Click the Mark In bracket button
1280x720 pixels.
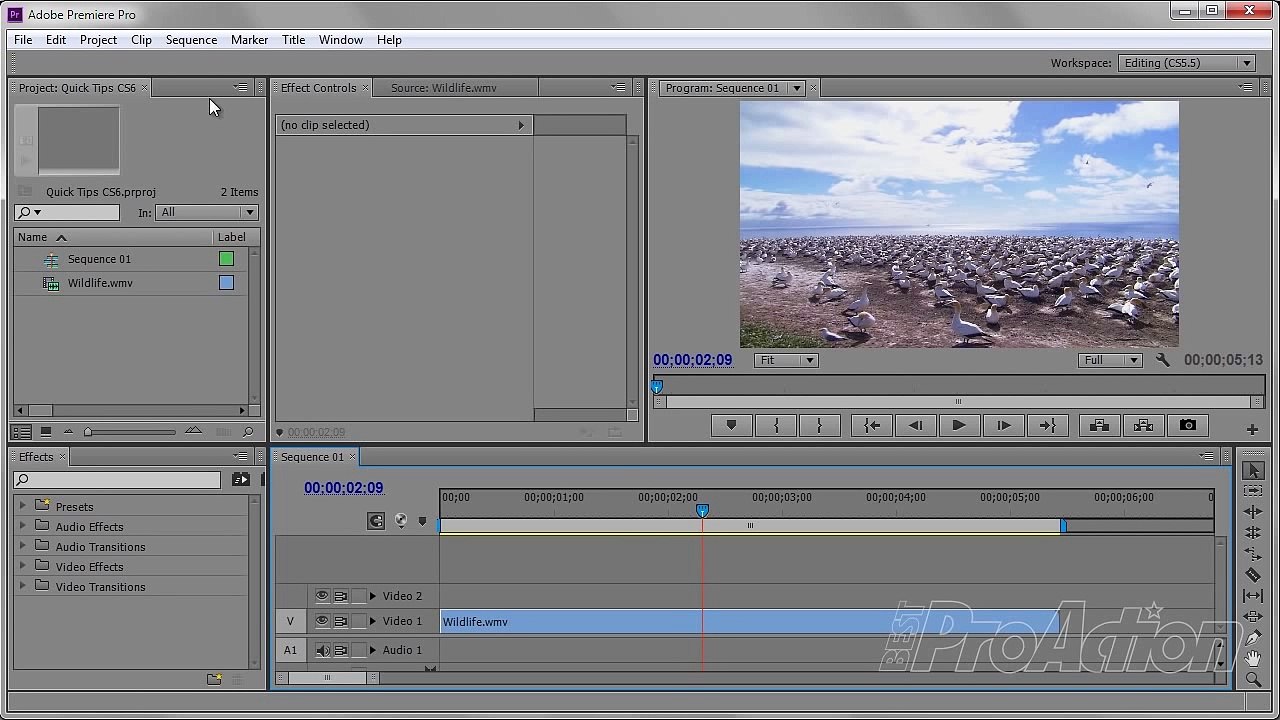[x=776, y=426]
